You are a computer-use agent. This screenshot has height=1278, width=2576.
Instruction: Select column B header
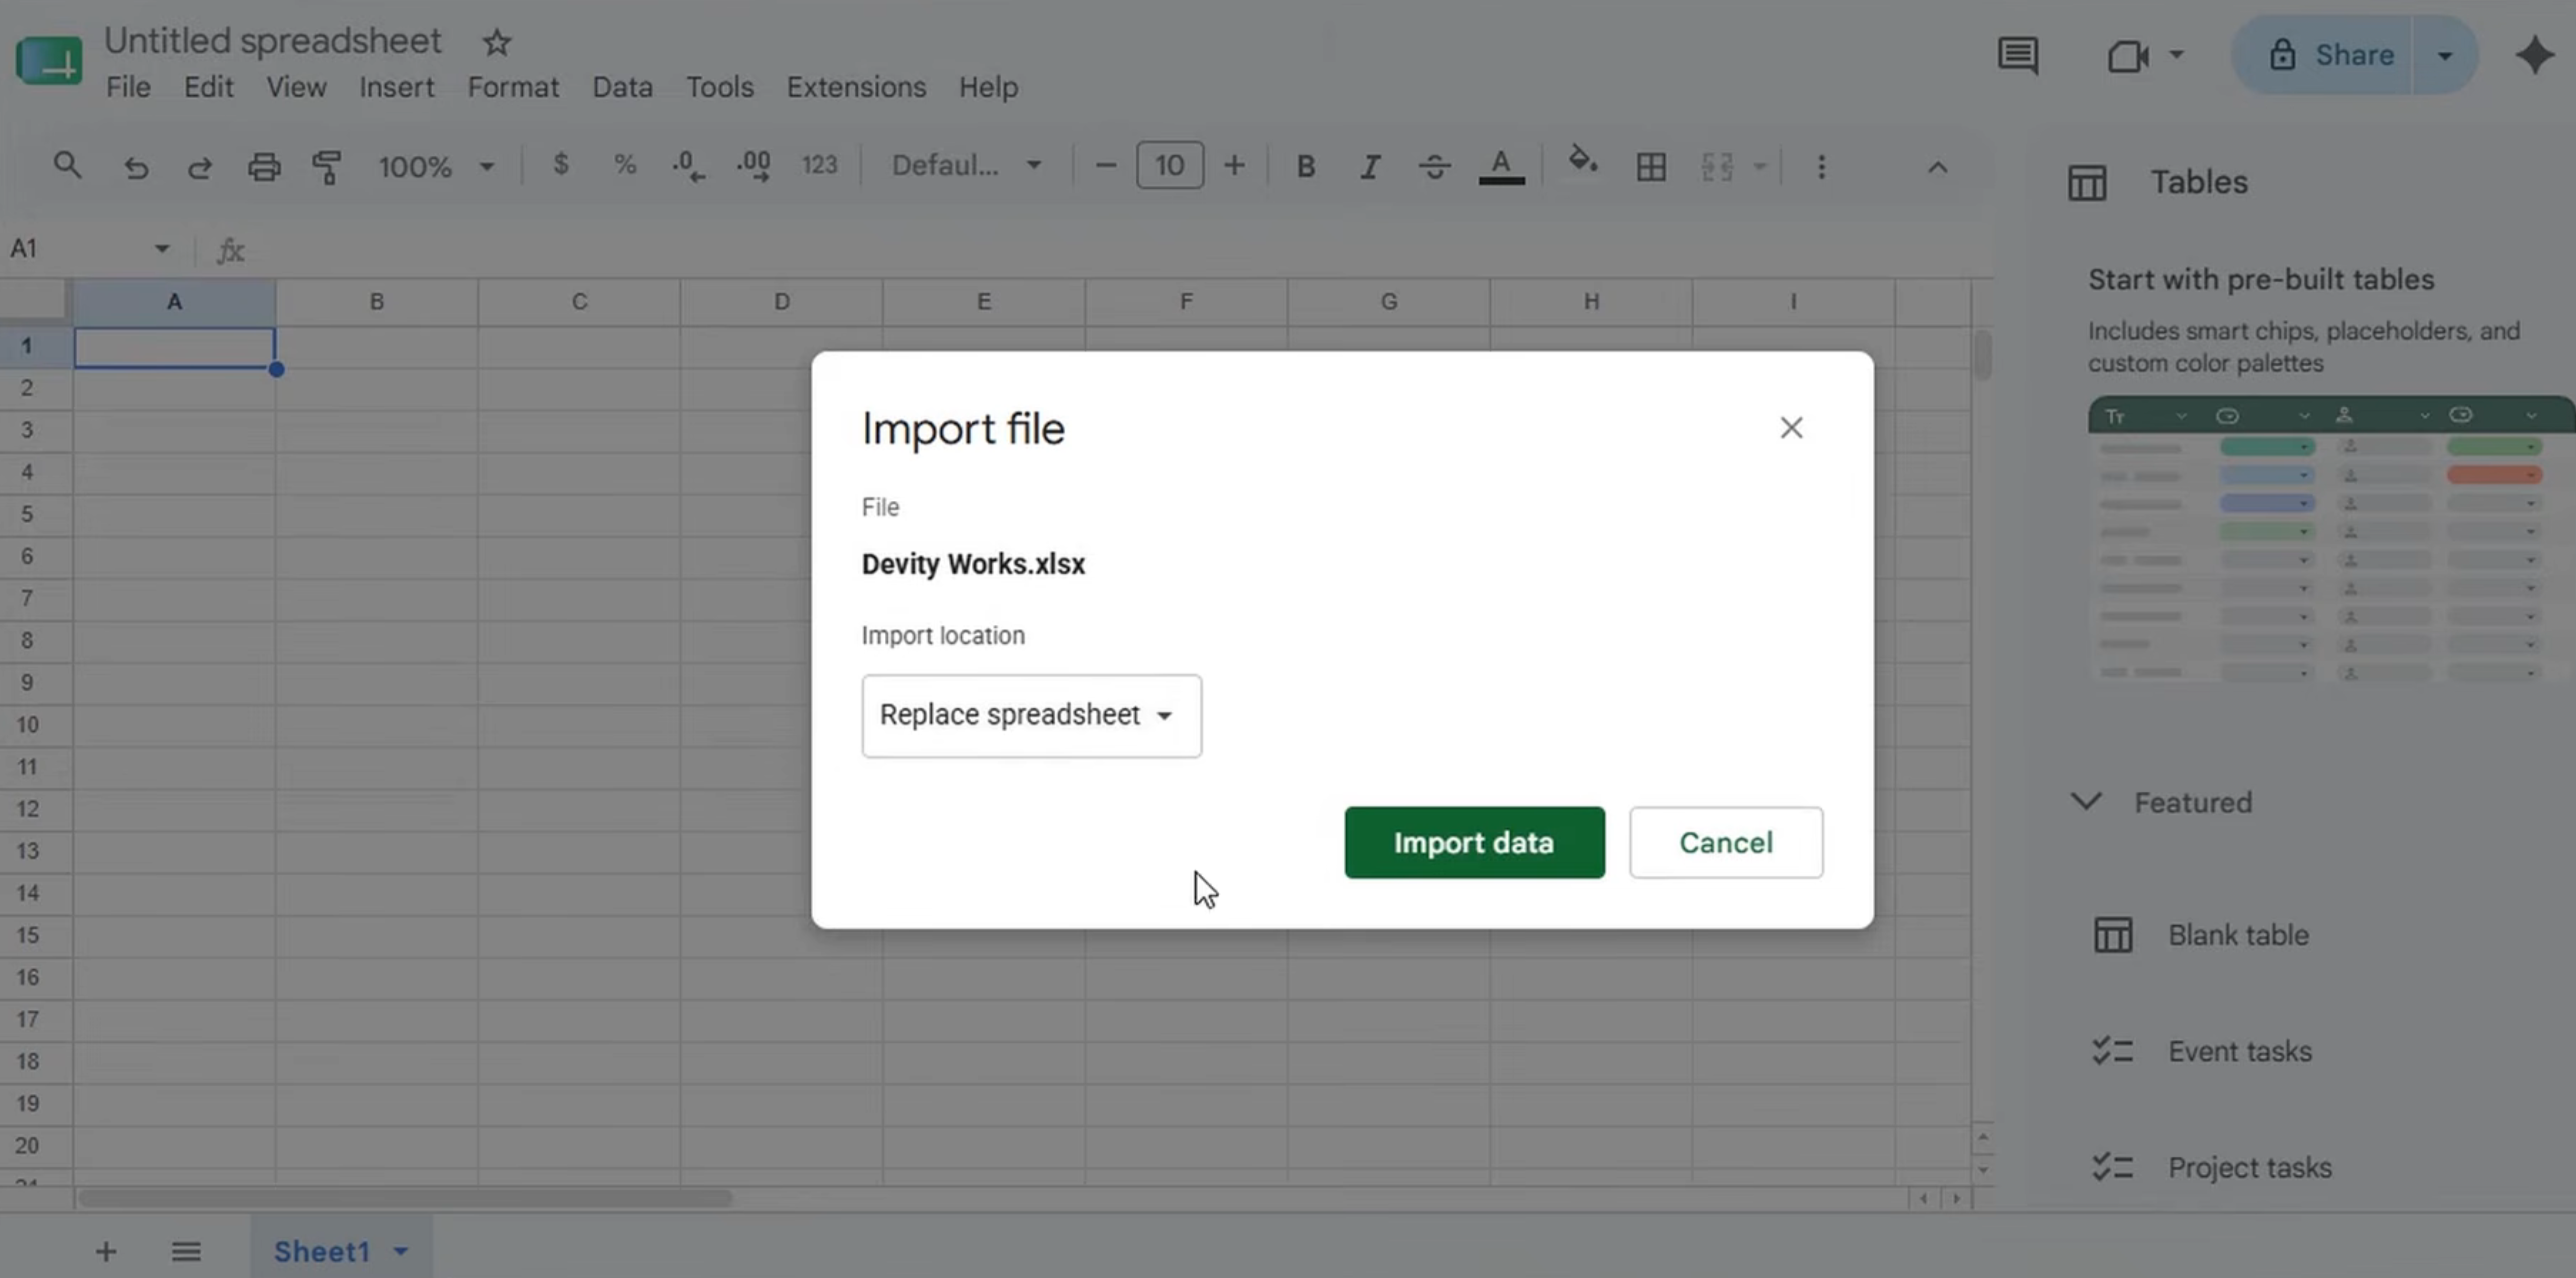tap(377, 302)
